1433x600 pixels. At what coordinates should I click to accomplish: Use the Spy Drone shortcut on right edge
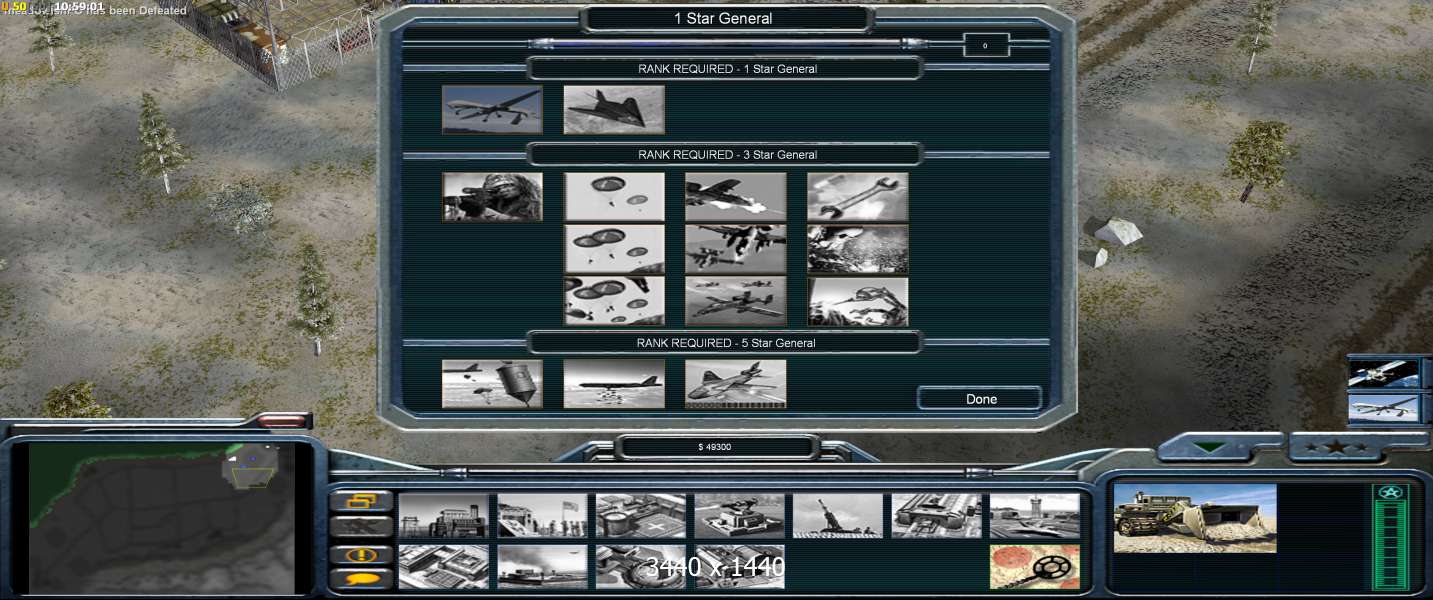pos(1384,408)
